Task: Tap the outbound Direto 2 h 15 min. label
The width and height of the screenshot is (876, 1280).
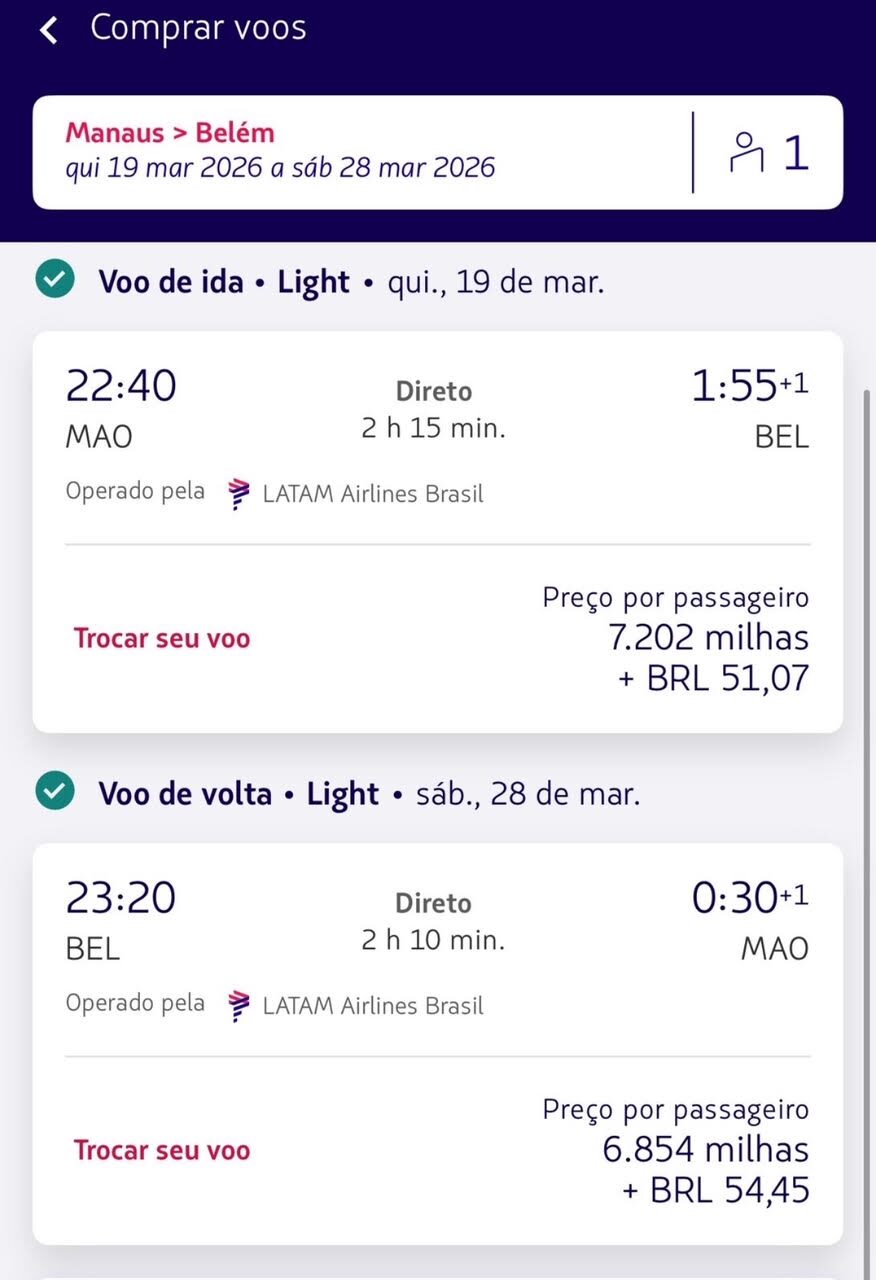Action: (433, 410)
